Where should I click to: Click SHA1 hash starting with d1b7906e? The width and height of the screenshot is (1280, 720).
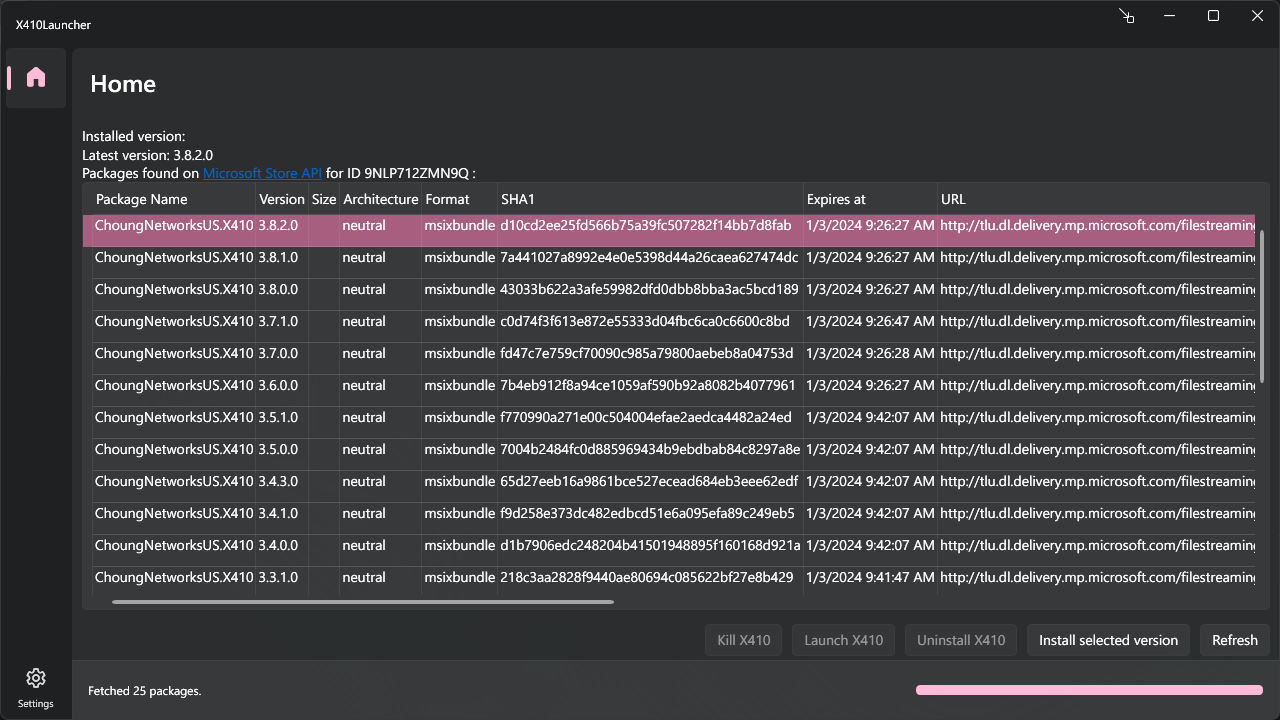tap(650, 546)
